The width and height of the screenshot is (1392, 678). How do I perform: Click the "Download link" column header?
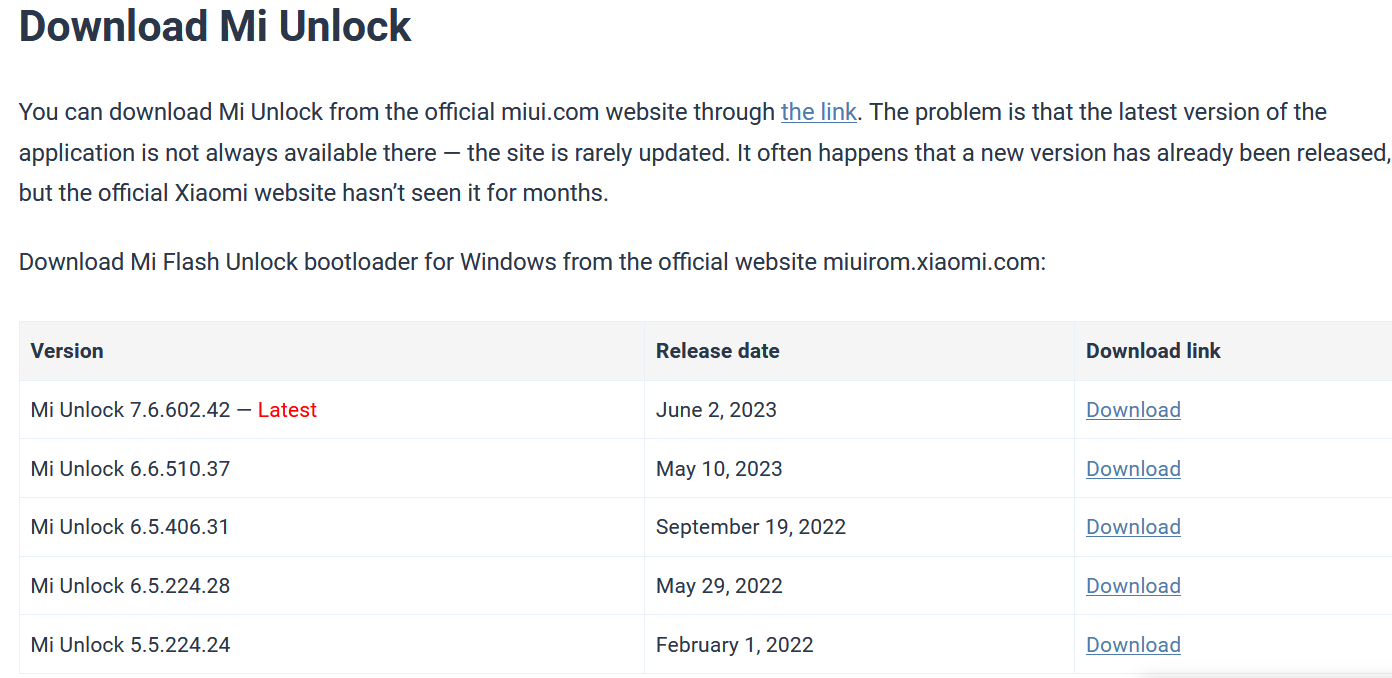(1153, 351)
